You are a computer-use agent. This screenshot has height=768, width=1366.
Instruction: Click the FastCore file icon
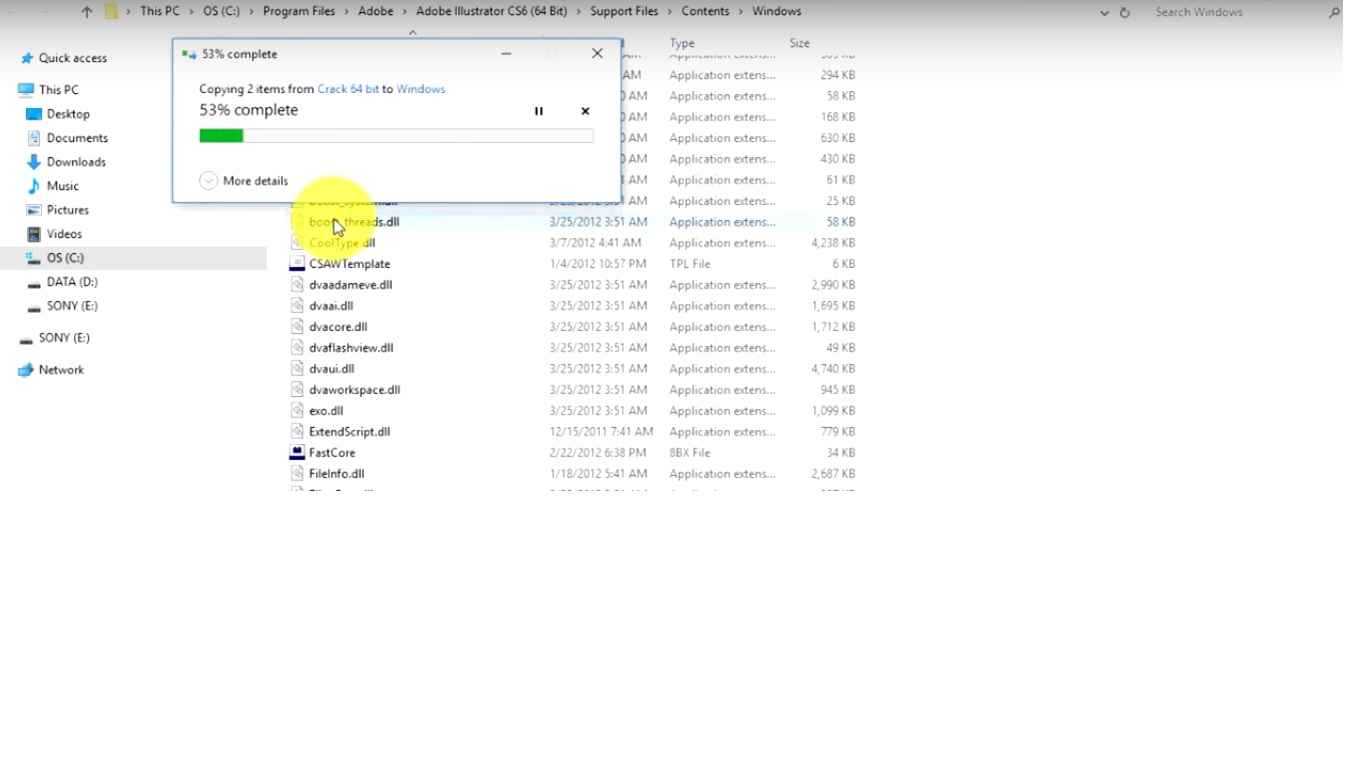[297, 453]
